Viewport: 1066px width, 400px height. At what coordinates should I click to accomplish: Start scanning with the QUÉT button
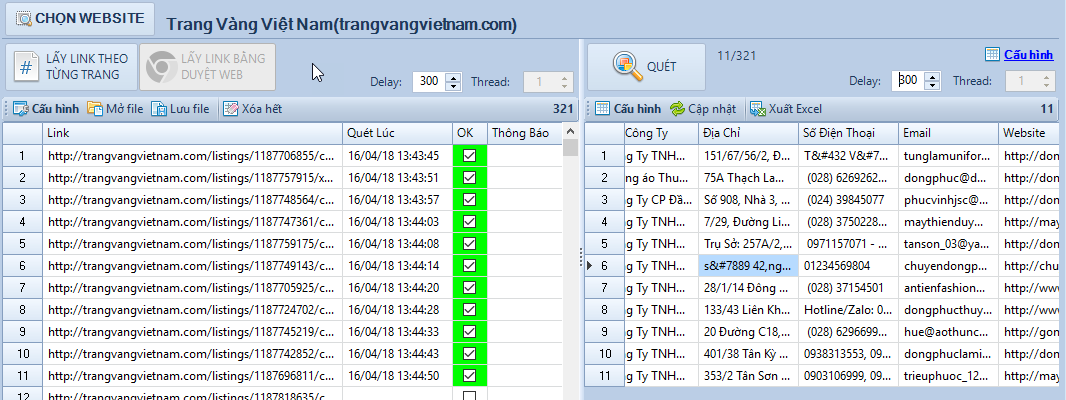647,67
